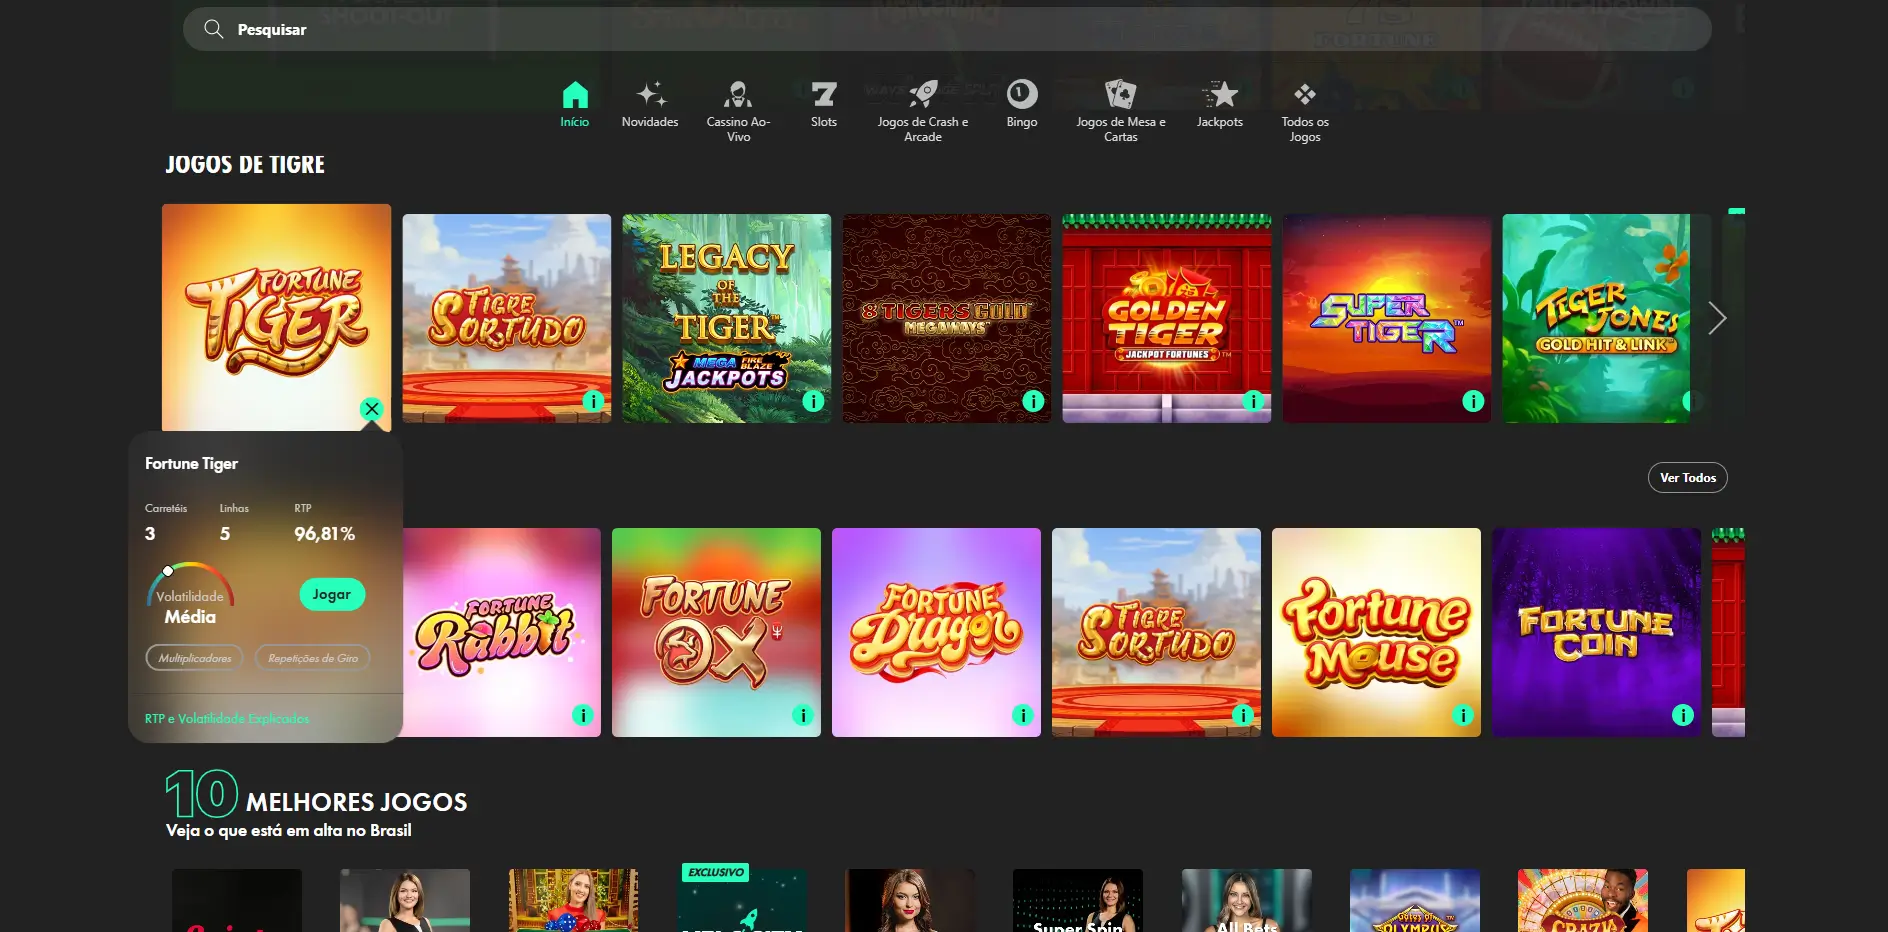Show info for Tigre Sortudo in Jogos de Tigre
The image size is (1888, 932).
pyautogui.click(x=593, y=401)
